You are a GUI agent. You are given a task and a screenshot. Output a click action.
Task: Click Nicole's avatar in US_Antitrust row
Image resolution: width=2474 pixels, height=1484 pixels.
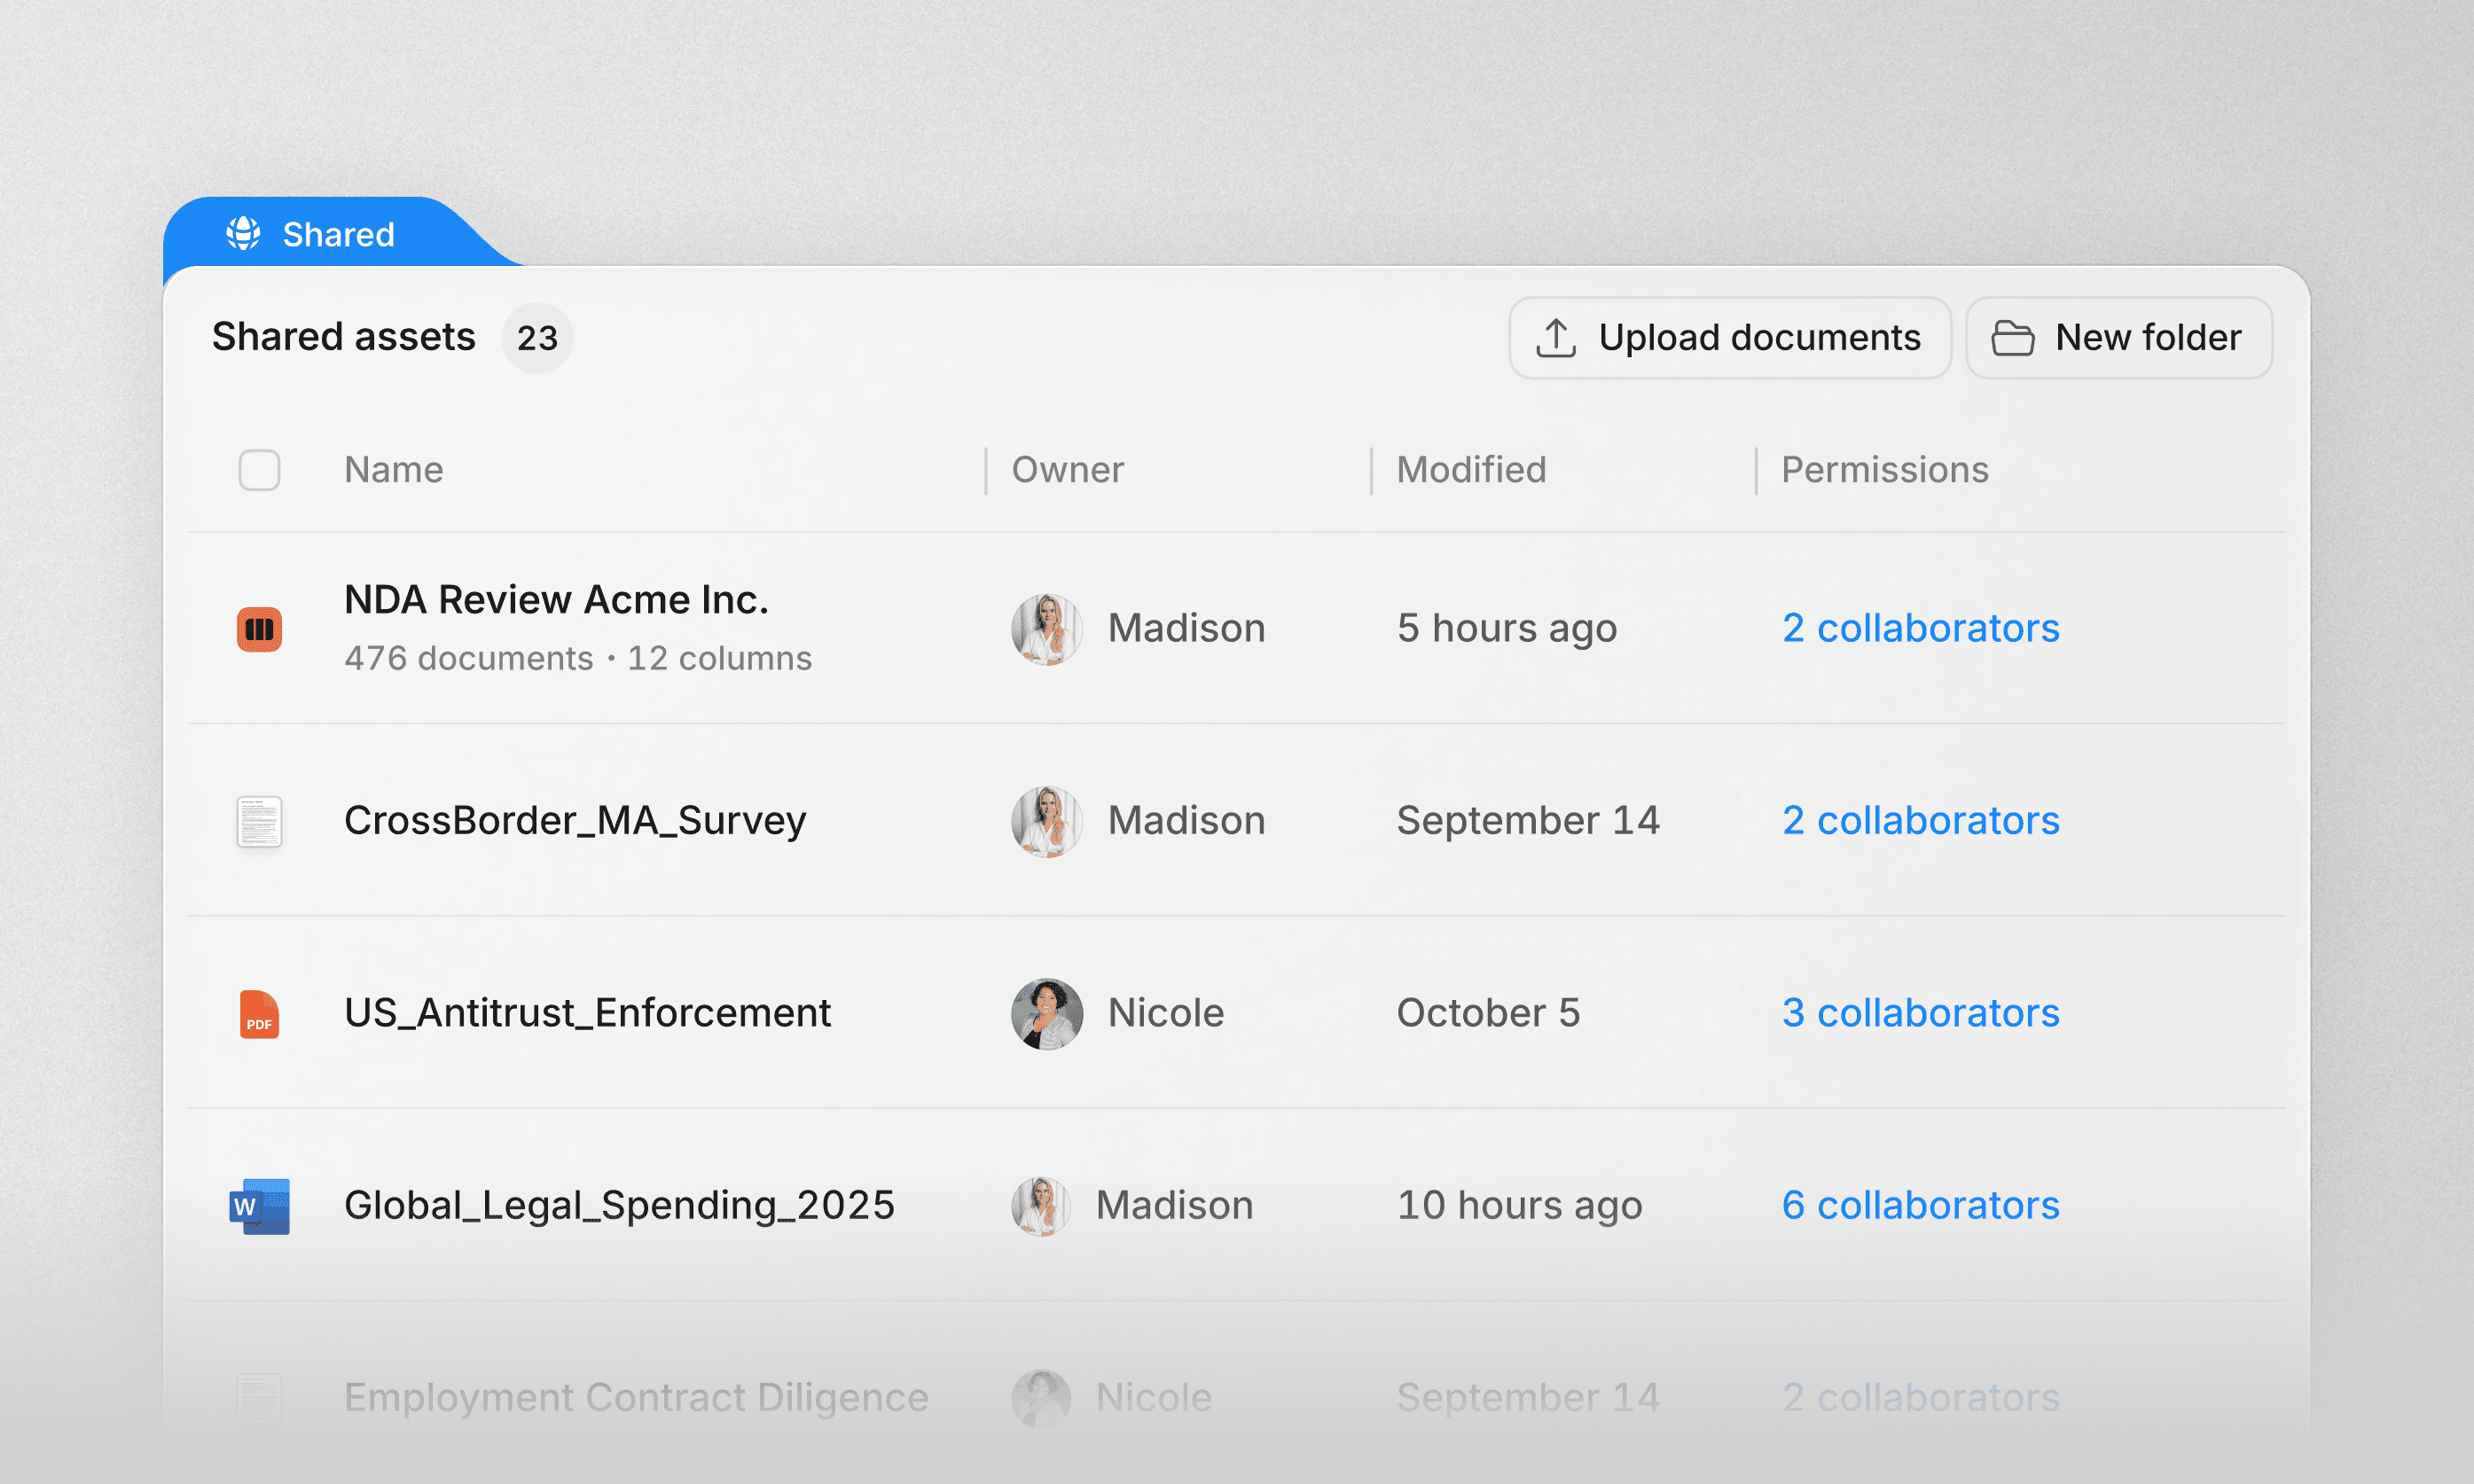(x=1046, y=1013)
